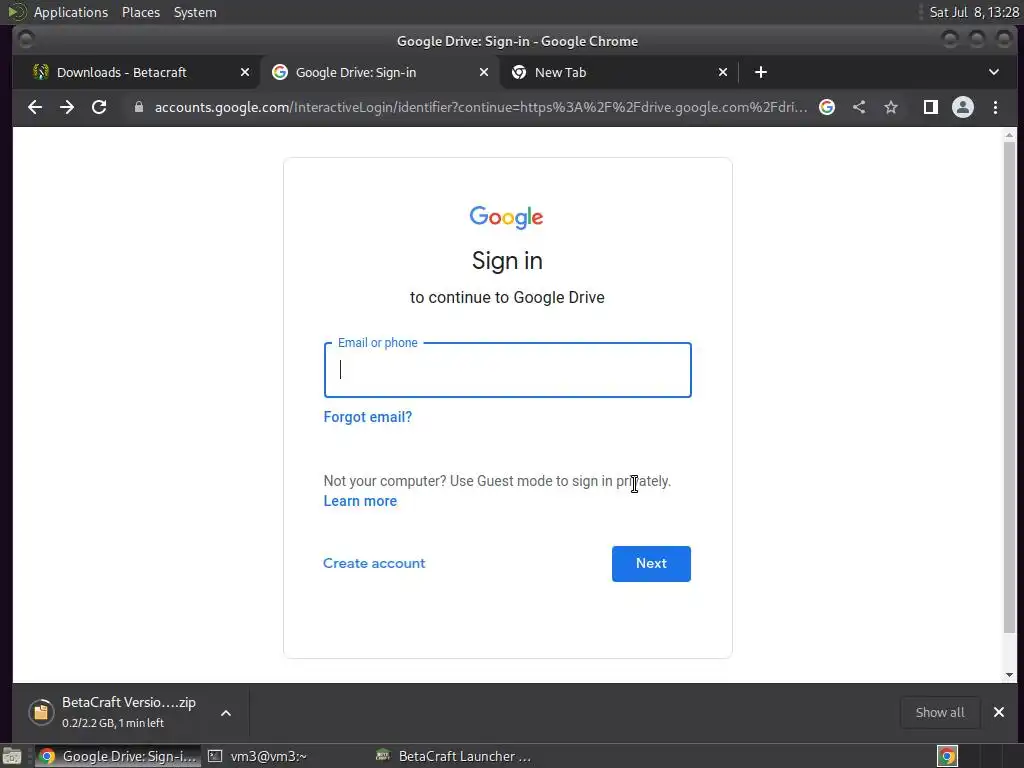Share this page via share icon

tap(859, 107)
